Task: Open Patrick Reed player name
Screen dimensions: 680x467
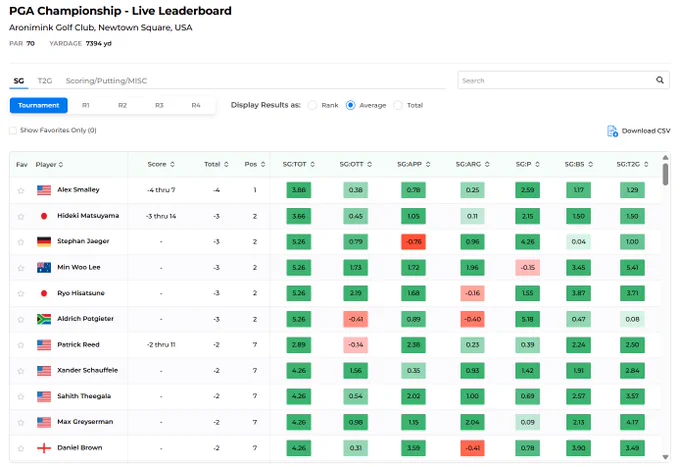Action: point(78,345)
